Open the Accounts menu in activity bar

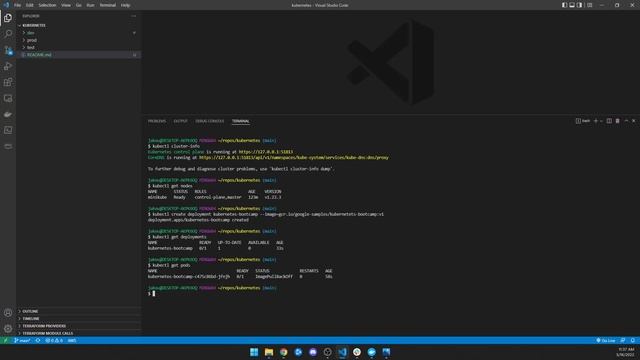point(8,313)
